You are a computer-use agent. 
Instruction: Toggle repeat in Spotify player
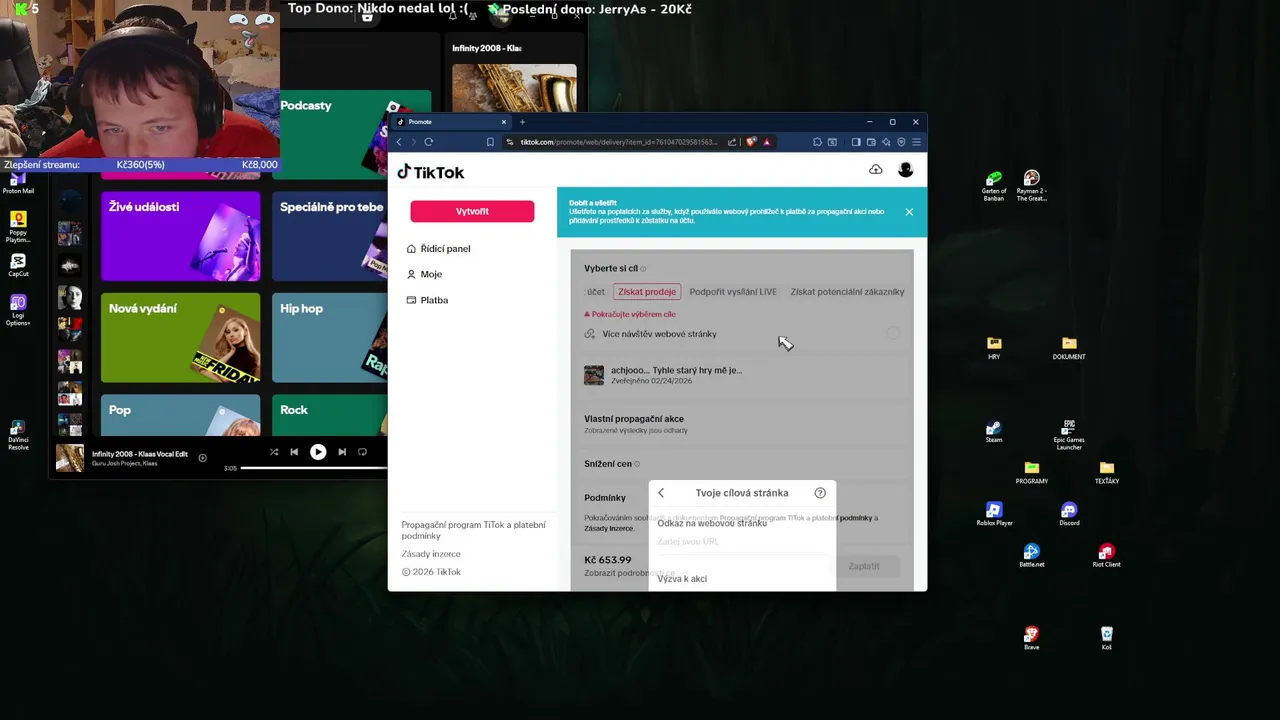pyautogui.click(x=362, y=452)
